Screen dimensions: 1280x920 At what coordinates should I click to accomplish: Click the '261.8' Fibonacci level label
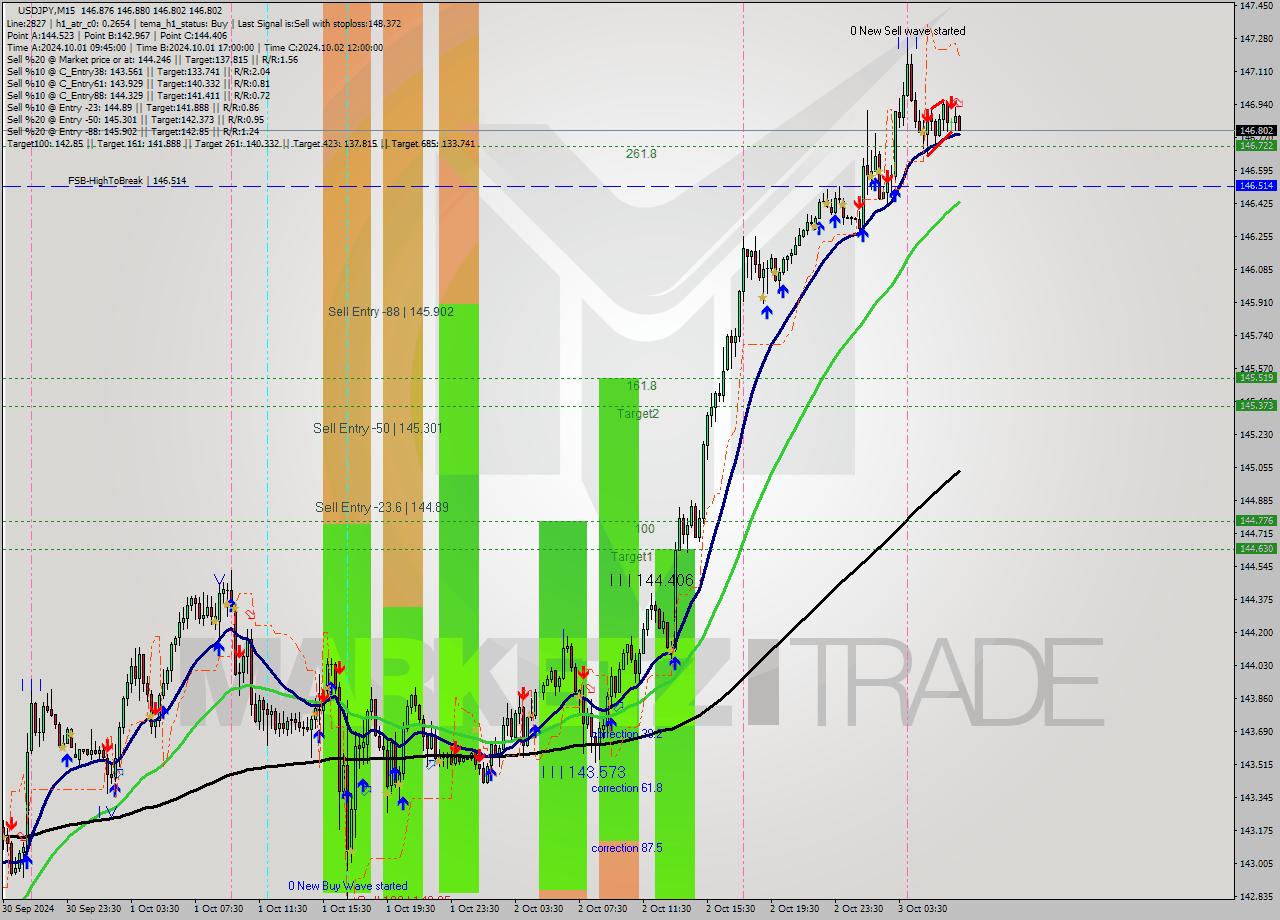click(641, 154)
